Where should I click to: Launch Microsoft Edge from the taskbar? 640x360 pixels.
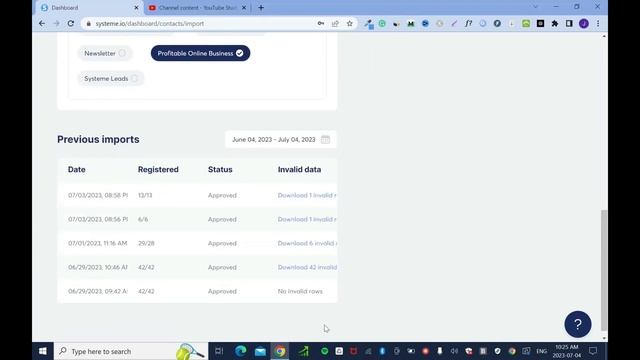point(240,351)
